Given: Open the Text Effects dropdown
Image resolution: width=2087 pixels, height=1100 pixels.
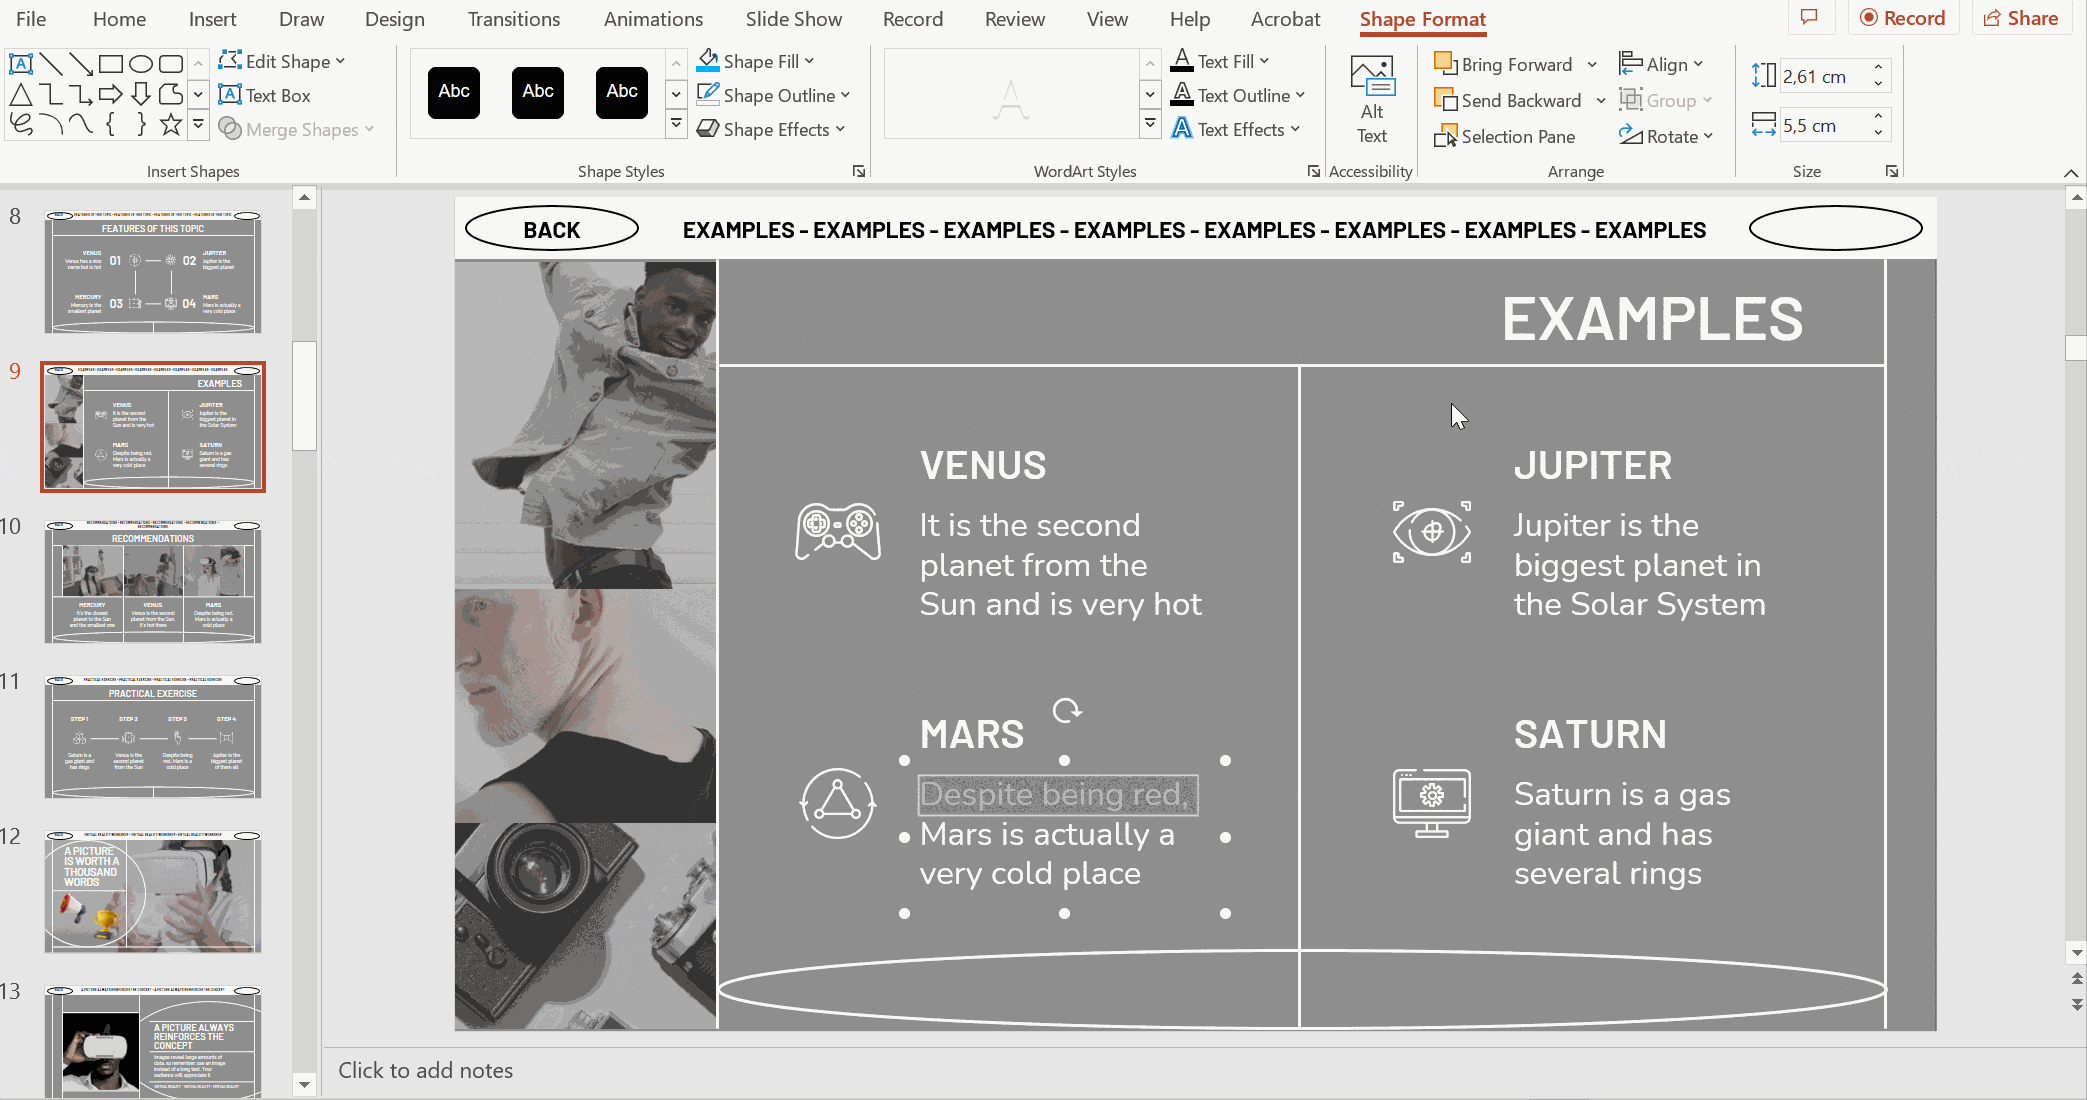Looking at the screenshot, I should (x=1236, y=129).
